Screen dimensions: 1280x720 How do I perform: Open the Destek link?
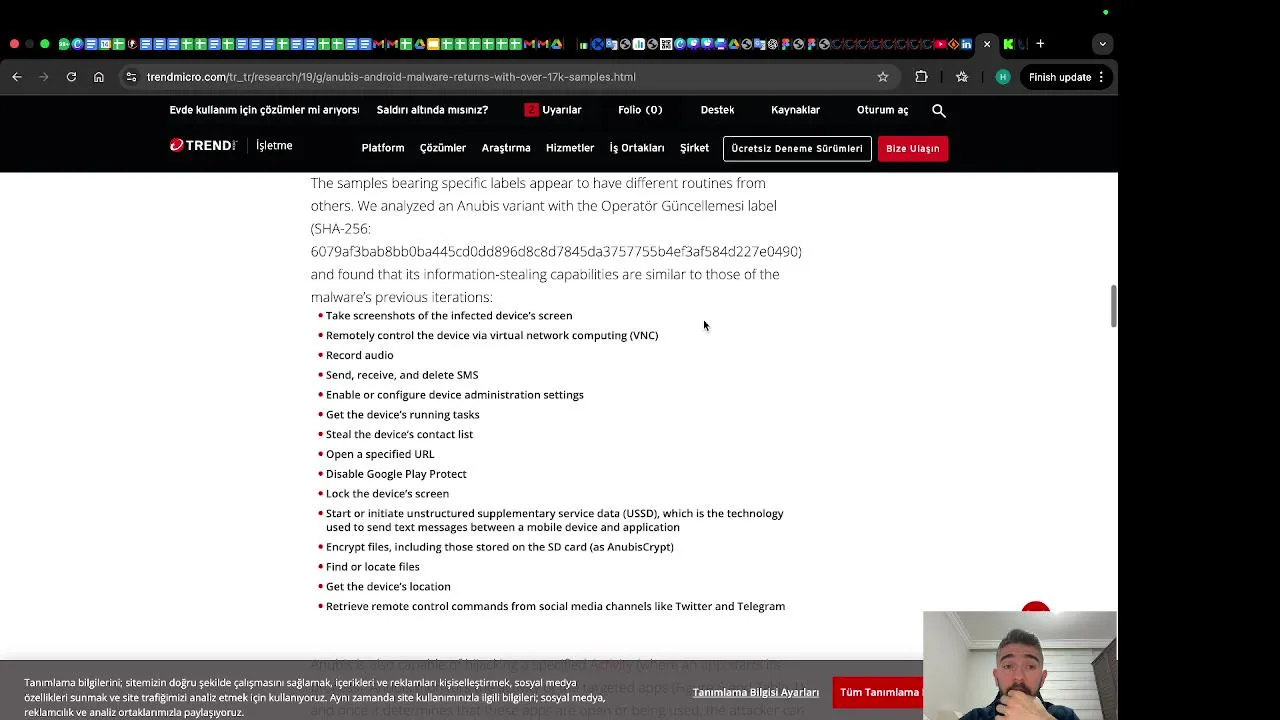(x=717, y=110)
